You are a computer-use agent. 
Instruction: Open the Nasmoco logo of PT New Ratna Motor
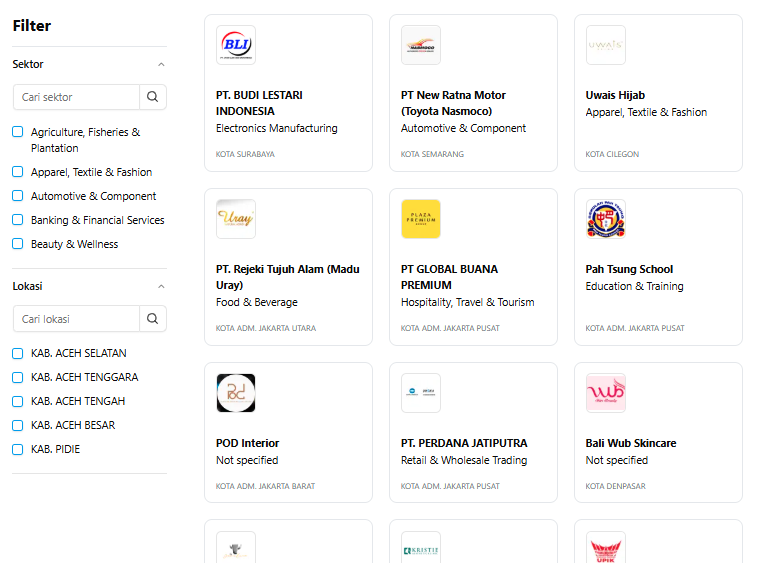point(421,45)
